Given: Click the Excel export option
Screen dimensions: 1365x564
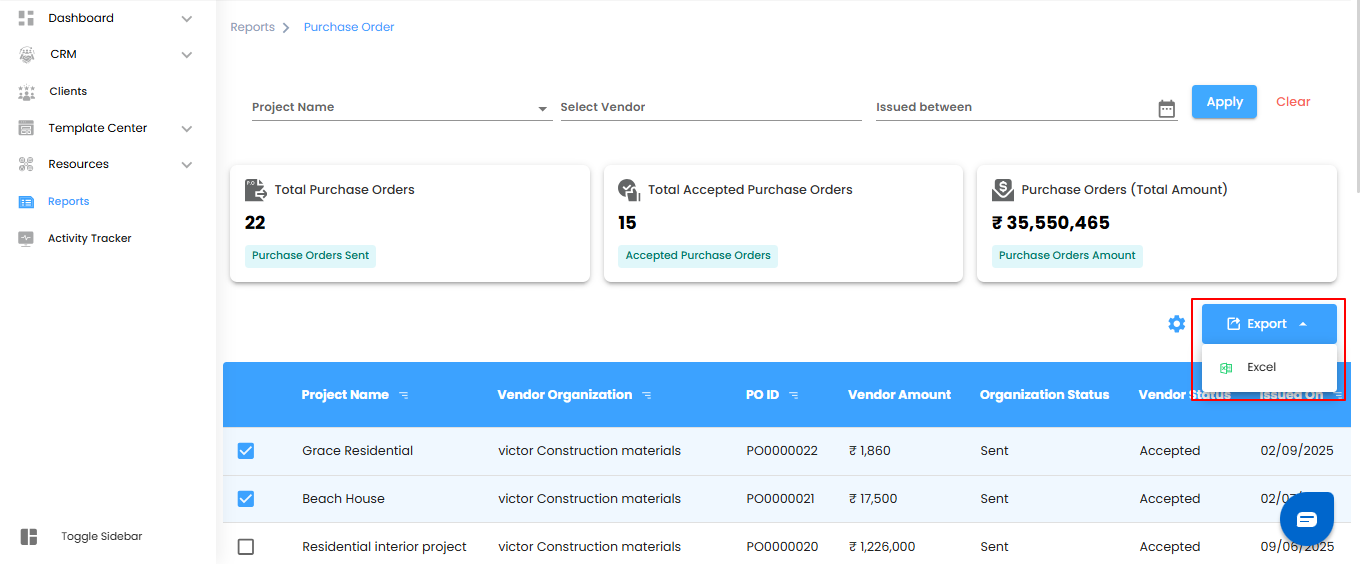Looking at the screenshot, I should click(x=1261, y=368).
